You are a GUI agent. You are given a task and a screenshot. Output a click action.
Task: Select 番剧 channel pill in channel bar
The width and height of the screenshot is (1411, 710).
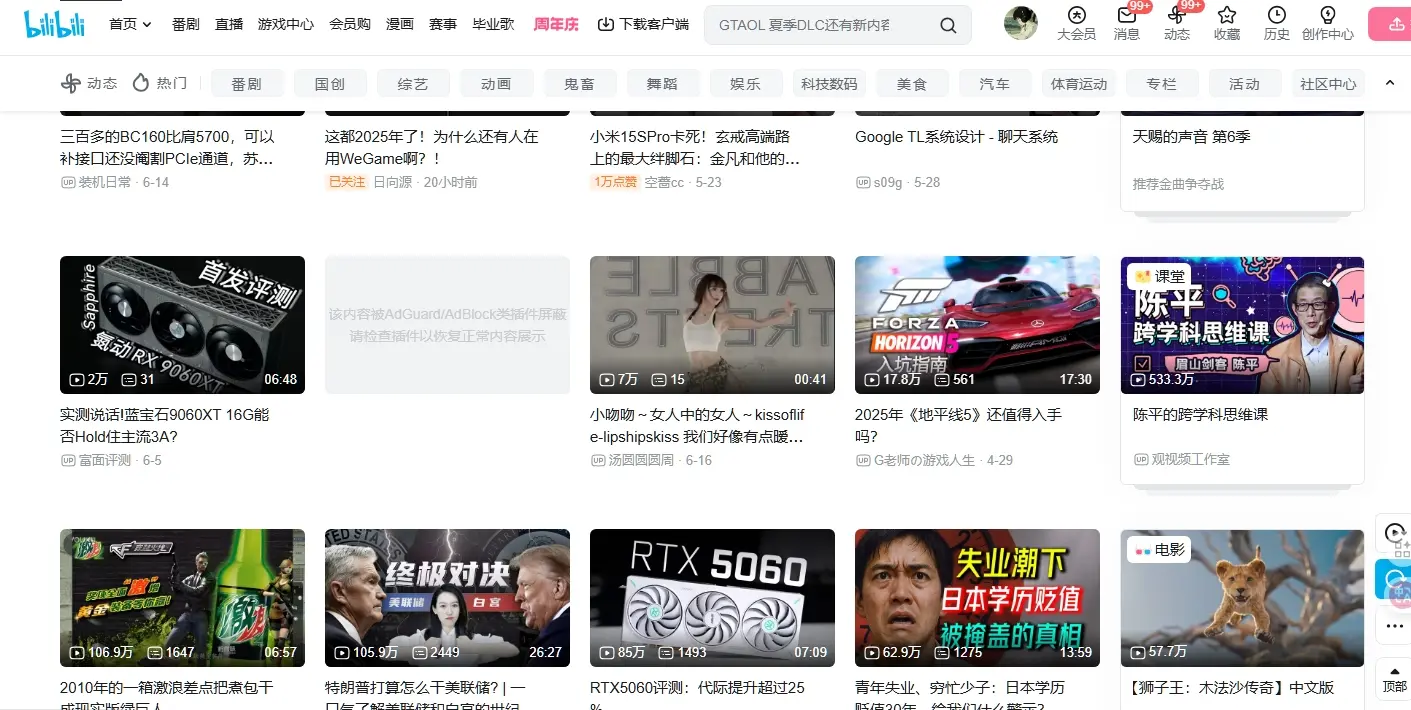(x=247, y=84)
